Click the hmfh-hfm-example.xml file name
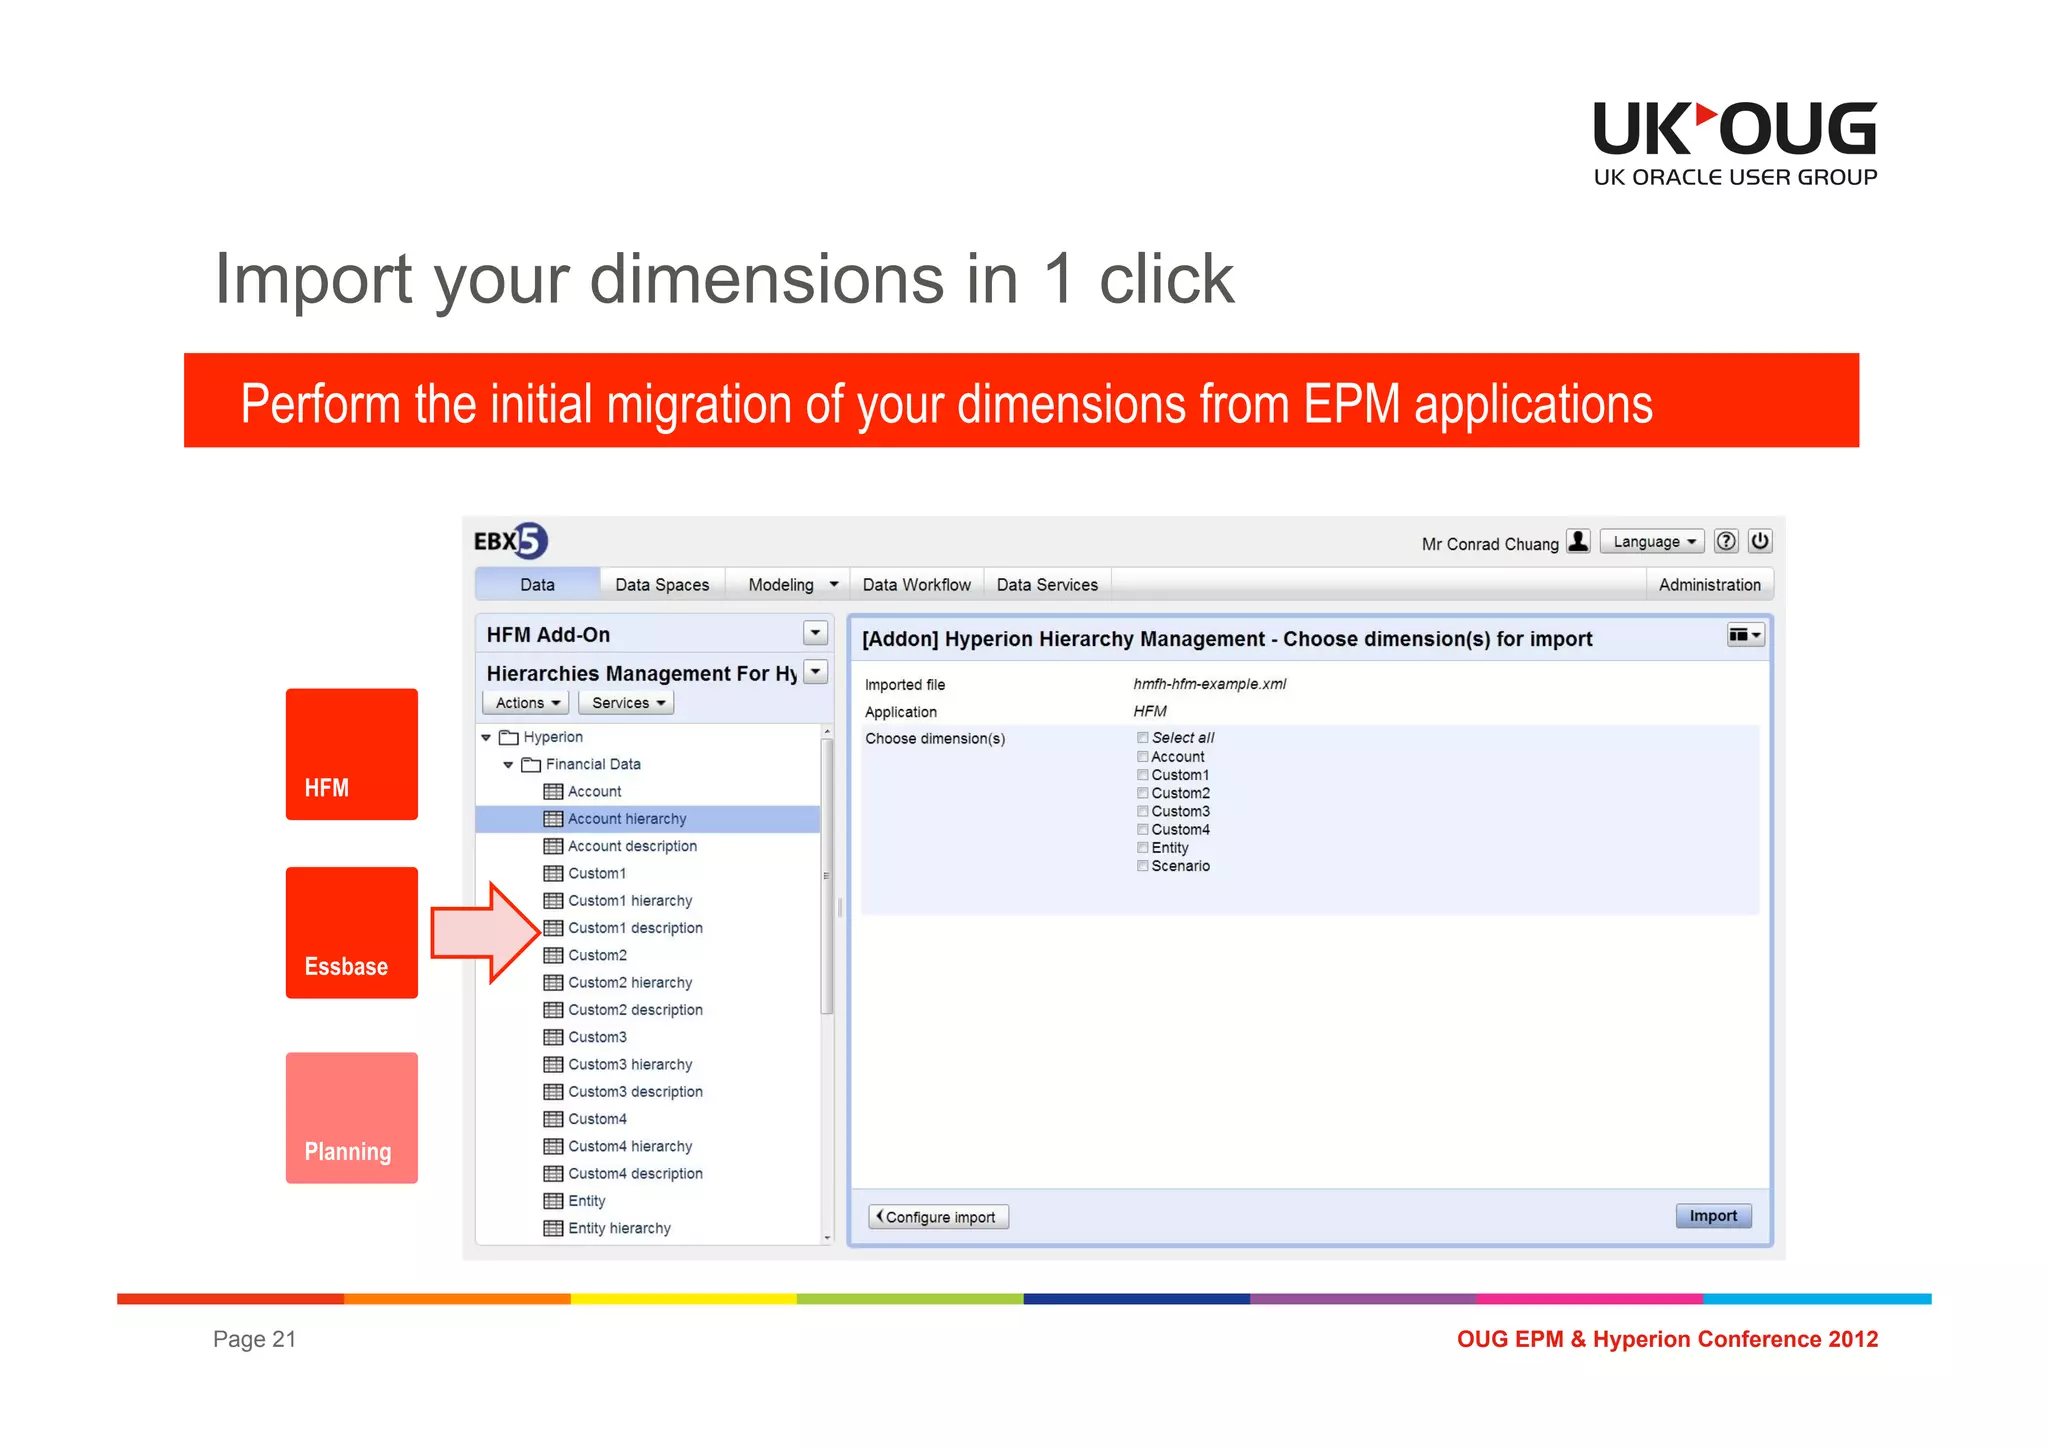2048x1447 pixels. [1209, 684]
